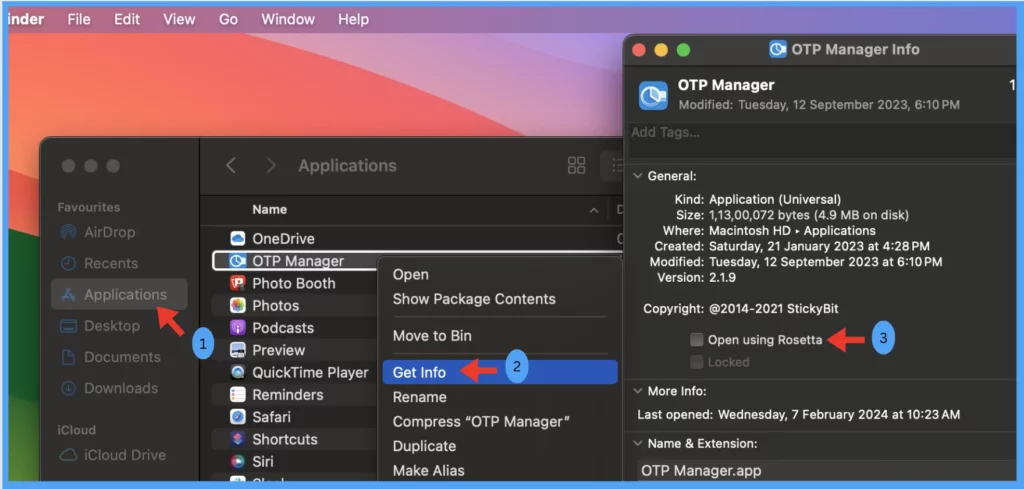Click the Shortcuts app icon
The height and width of the screenshot is (489, 1024).
click(238, 439)
